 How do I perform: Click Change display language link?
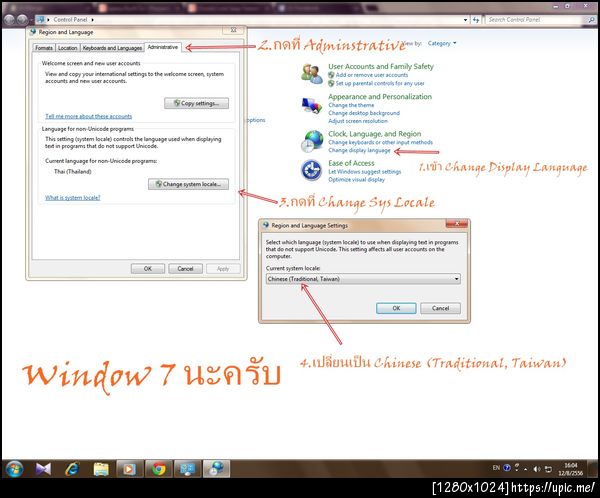[359, 150]
